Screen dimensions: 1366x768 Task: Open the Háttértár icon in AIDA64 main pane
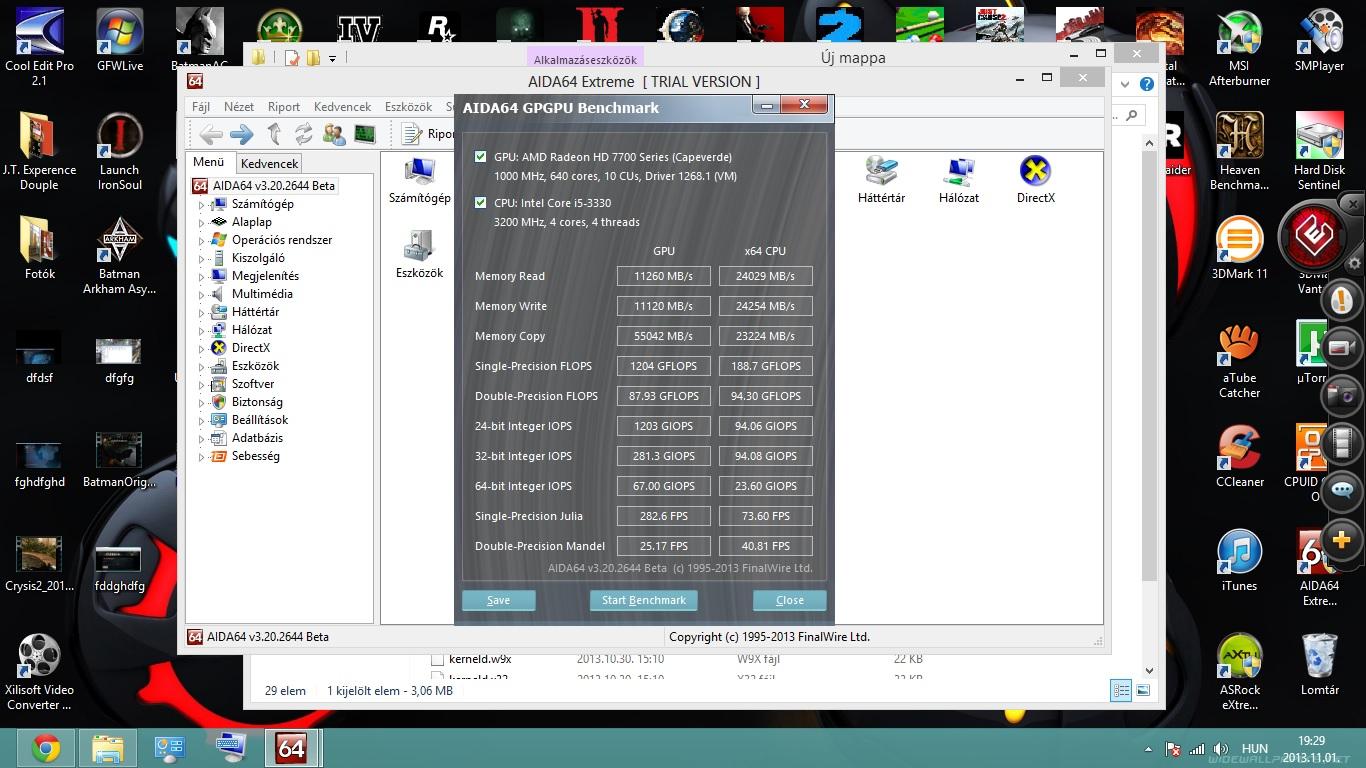(x=881, y=181)
